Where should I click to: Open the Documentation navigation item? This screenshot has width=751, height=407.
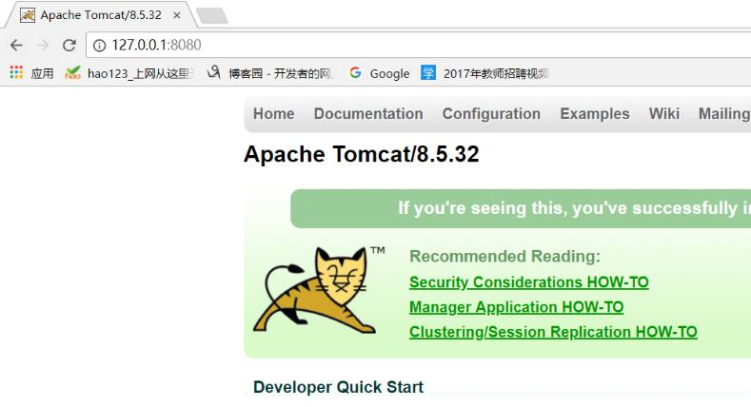368,114
